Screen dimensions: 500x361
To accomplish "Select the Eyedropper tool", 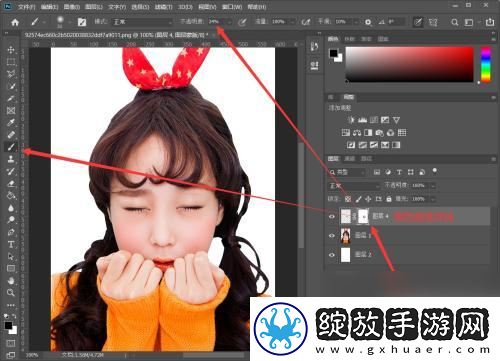I will [x=11, y=123].
